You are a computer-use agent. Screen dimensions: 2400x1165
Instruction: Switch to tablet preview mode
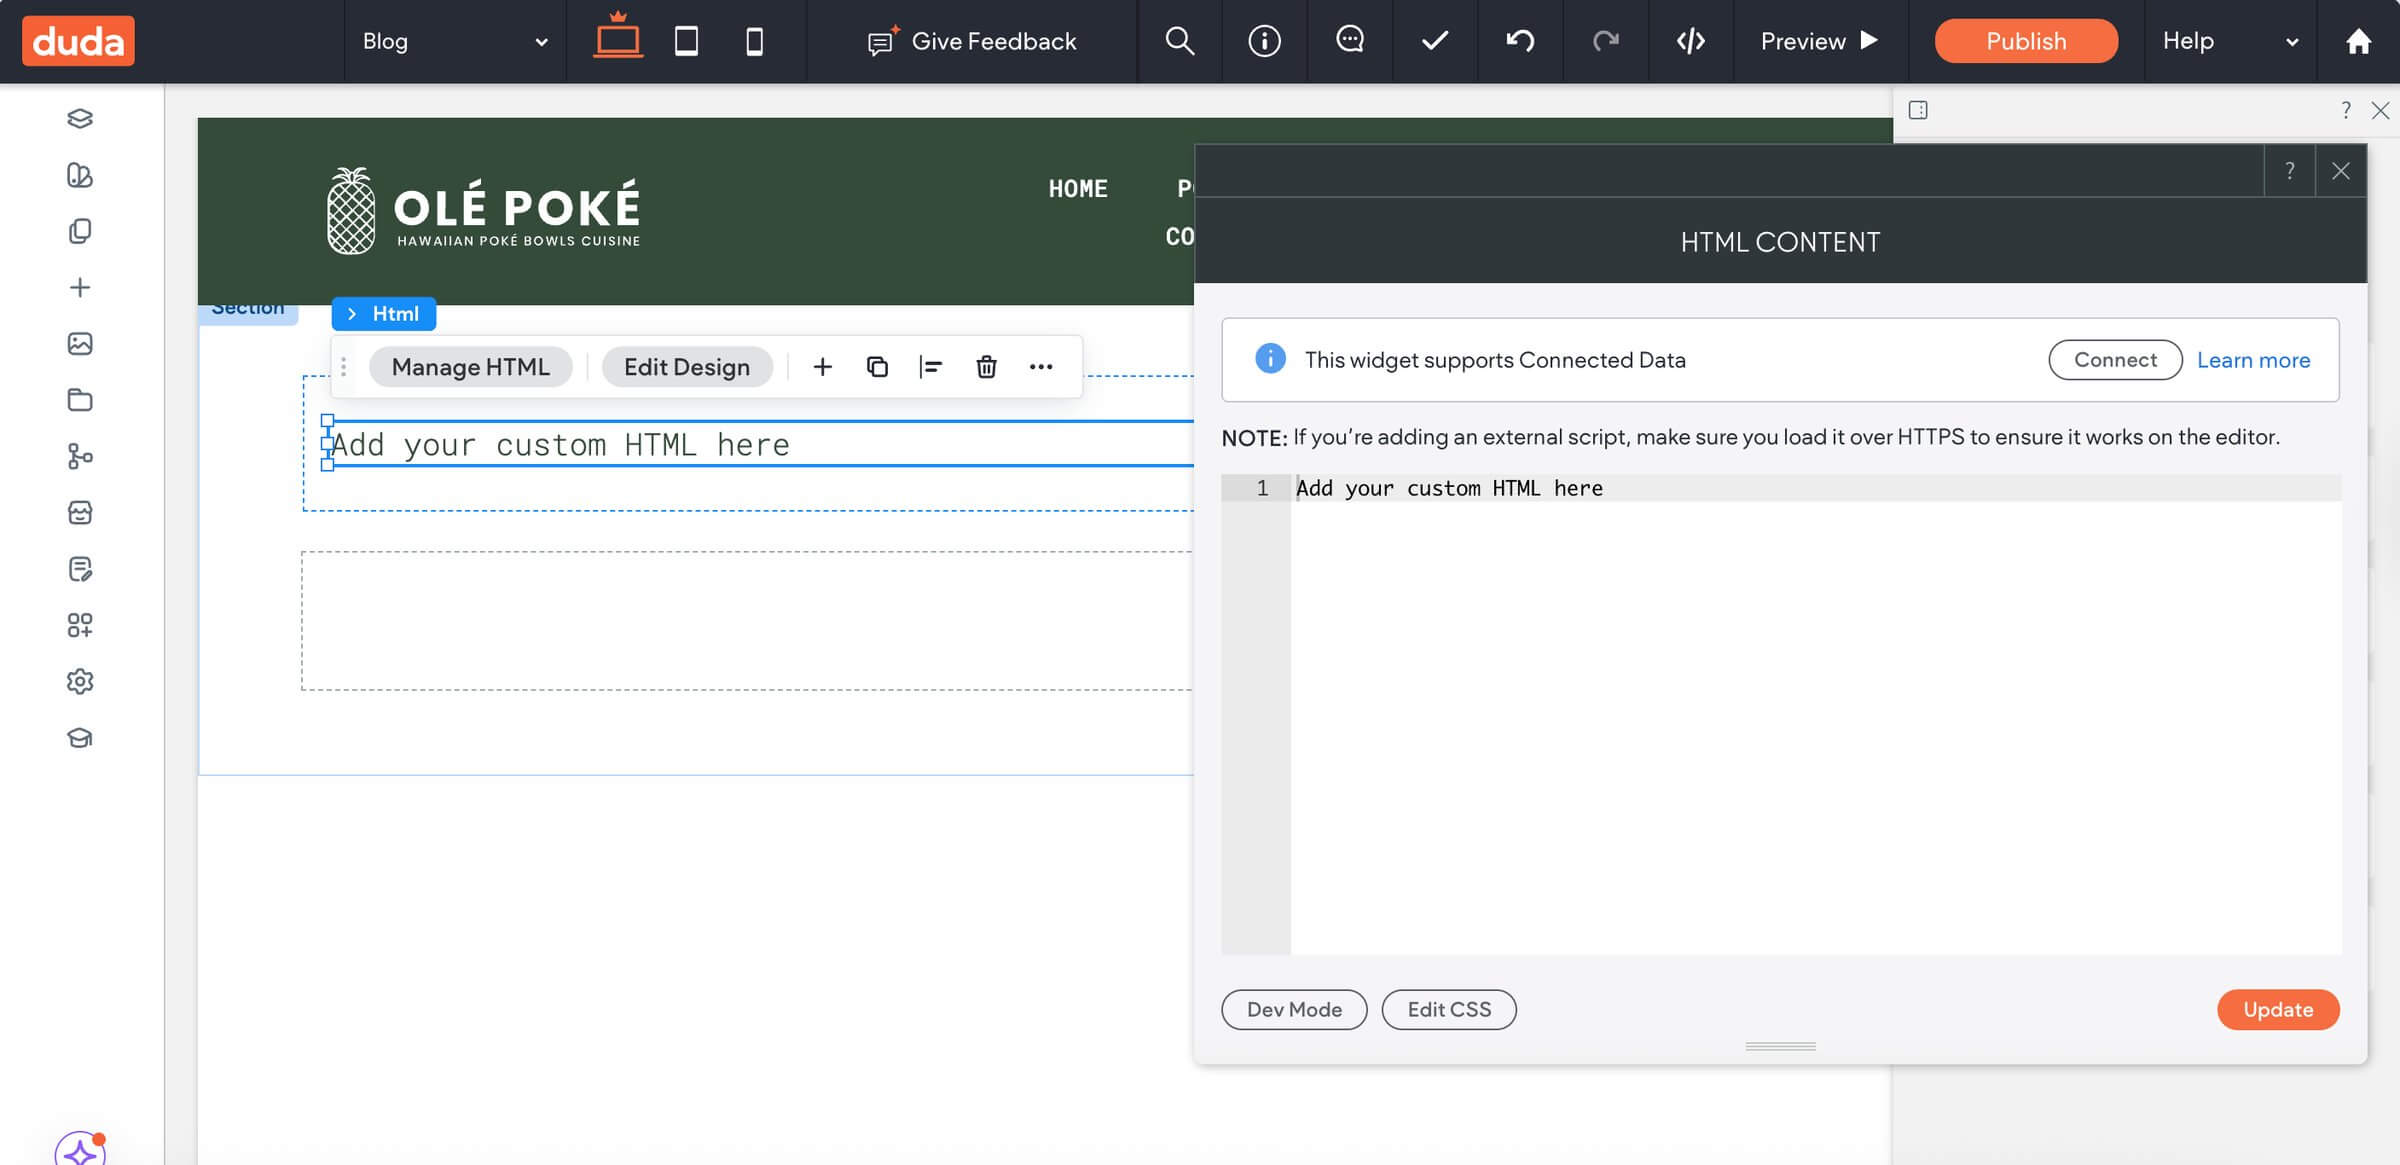[687, 41]
